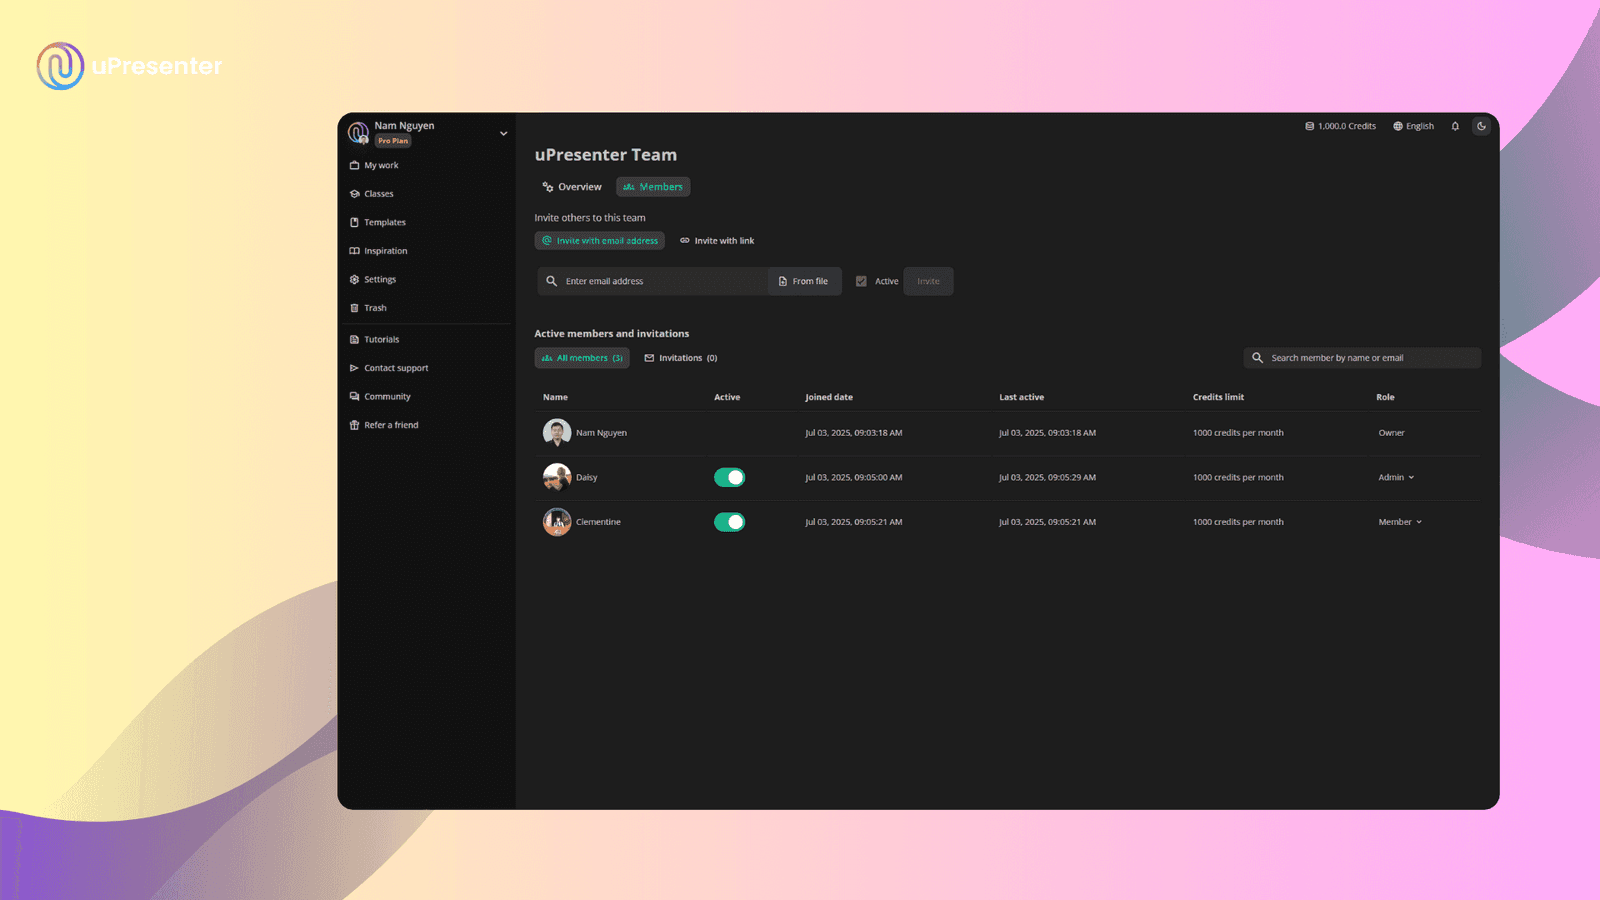
Task: Click the member name Clementine
Action: click(598, 522)
